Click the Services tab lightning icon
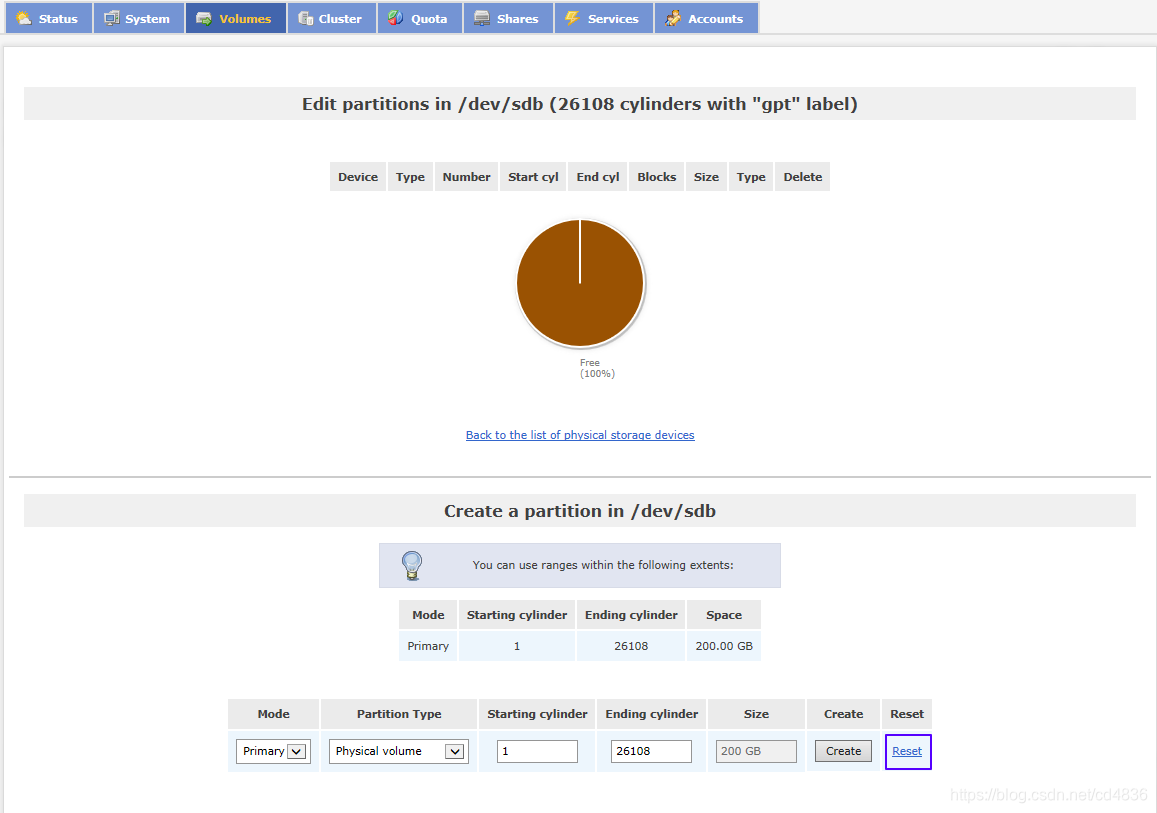Screen dimensions: 1157x813 (572, 18)
